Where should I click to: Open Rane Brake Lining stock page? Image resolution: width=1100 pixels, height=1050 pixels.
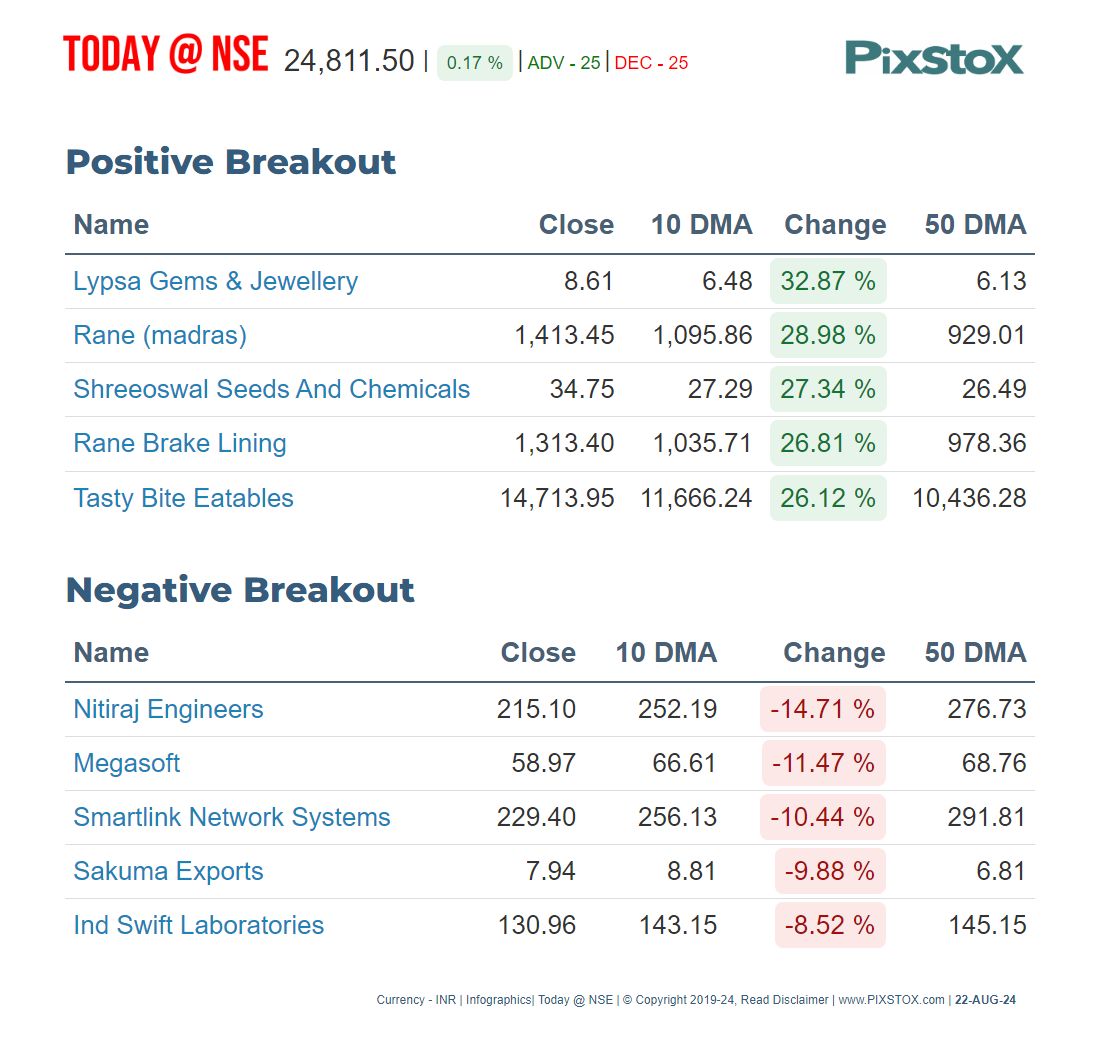coord(180,443)
